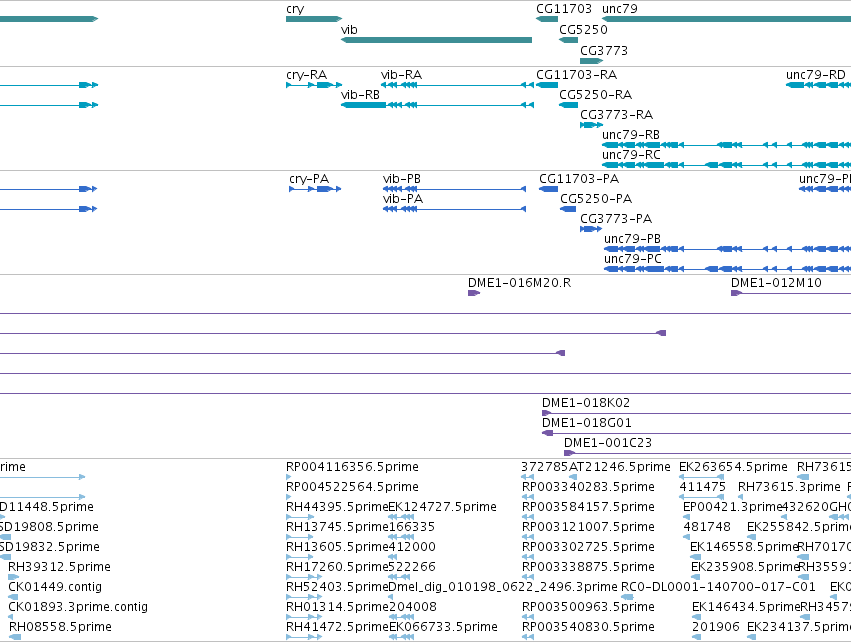Select the RH17260.5prime EST label
This screenshot has height=642, width=851.
point(337,568)
